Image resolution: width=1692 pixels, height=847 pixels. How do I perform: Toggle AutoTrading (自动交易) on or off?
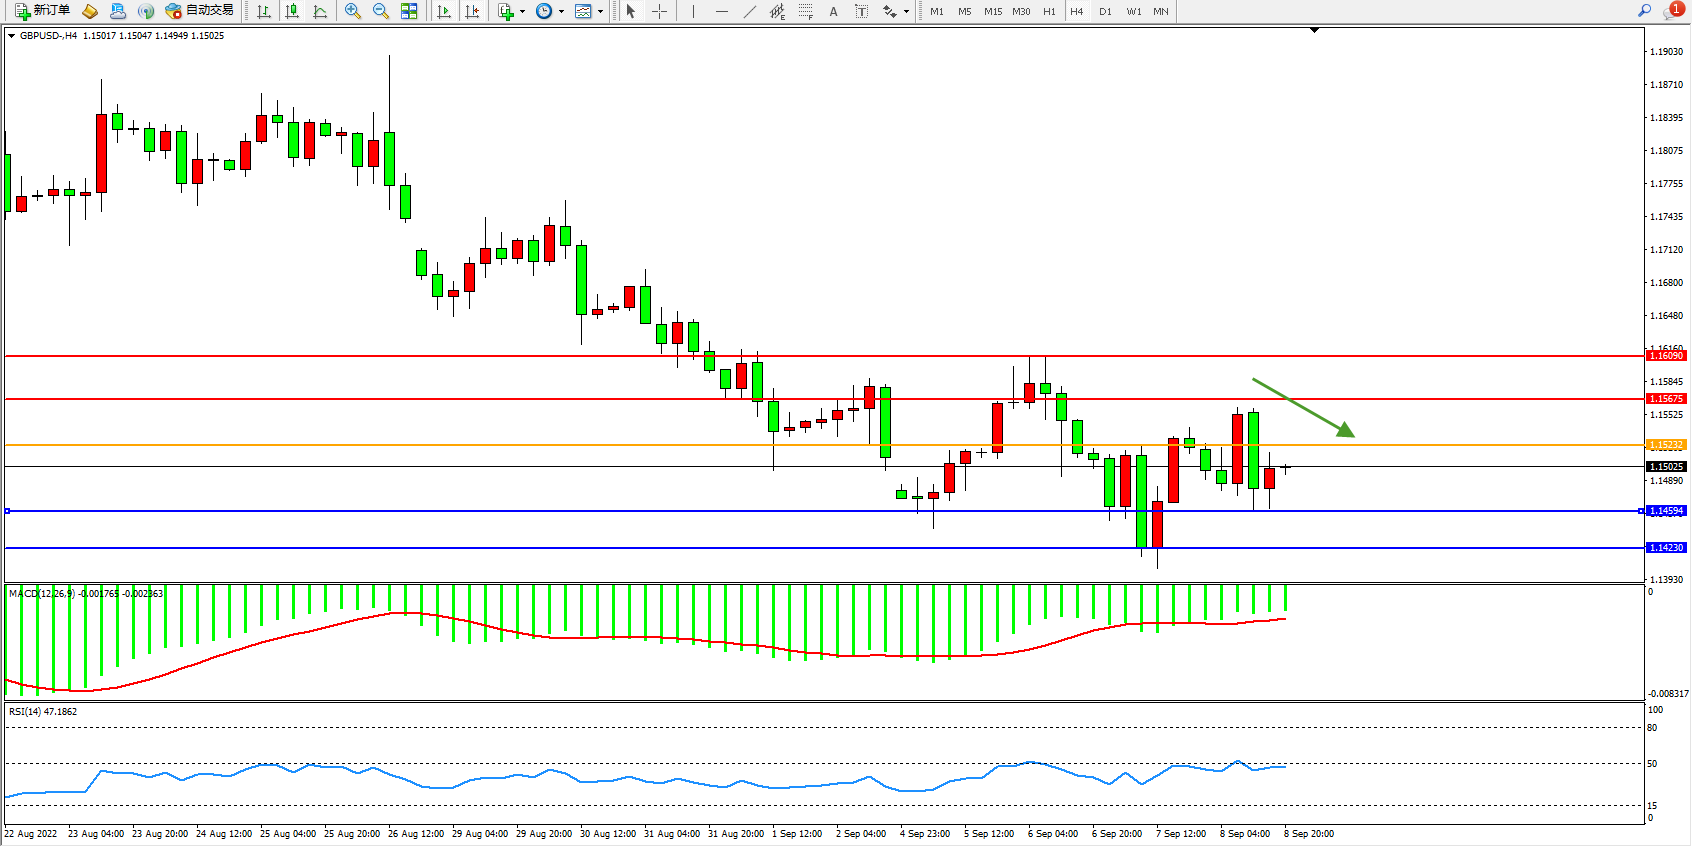tap(200, 11)
